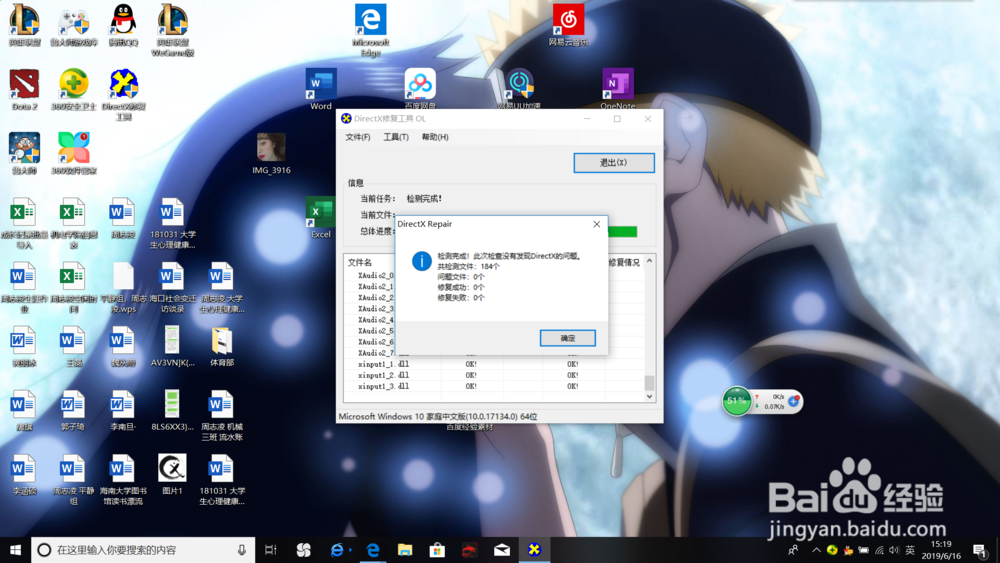Click the microphone icon in search box
Image resolution: width=1000 pixels, height=563 pixels.
click(242, 550)
